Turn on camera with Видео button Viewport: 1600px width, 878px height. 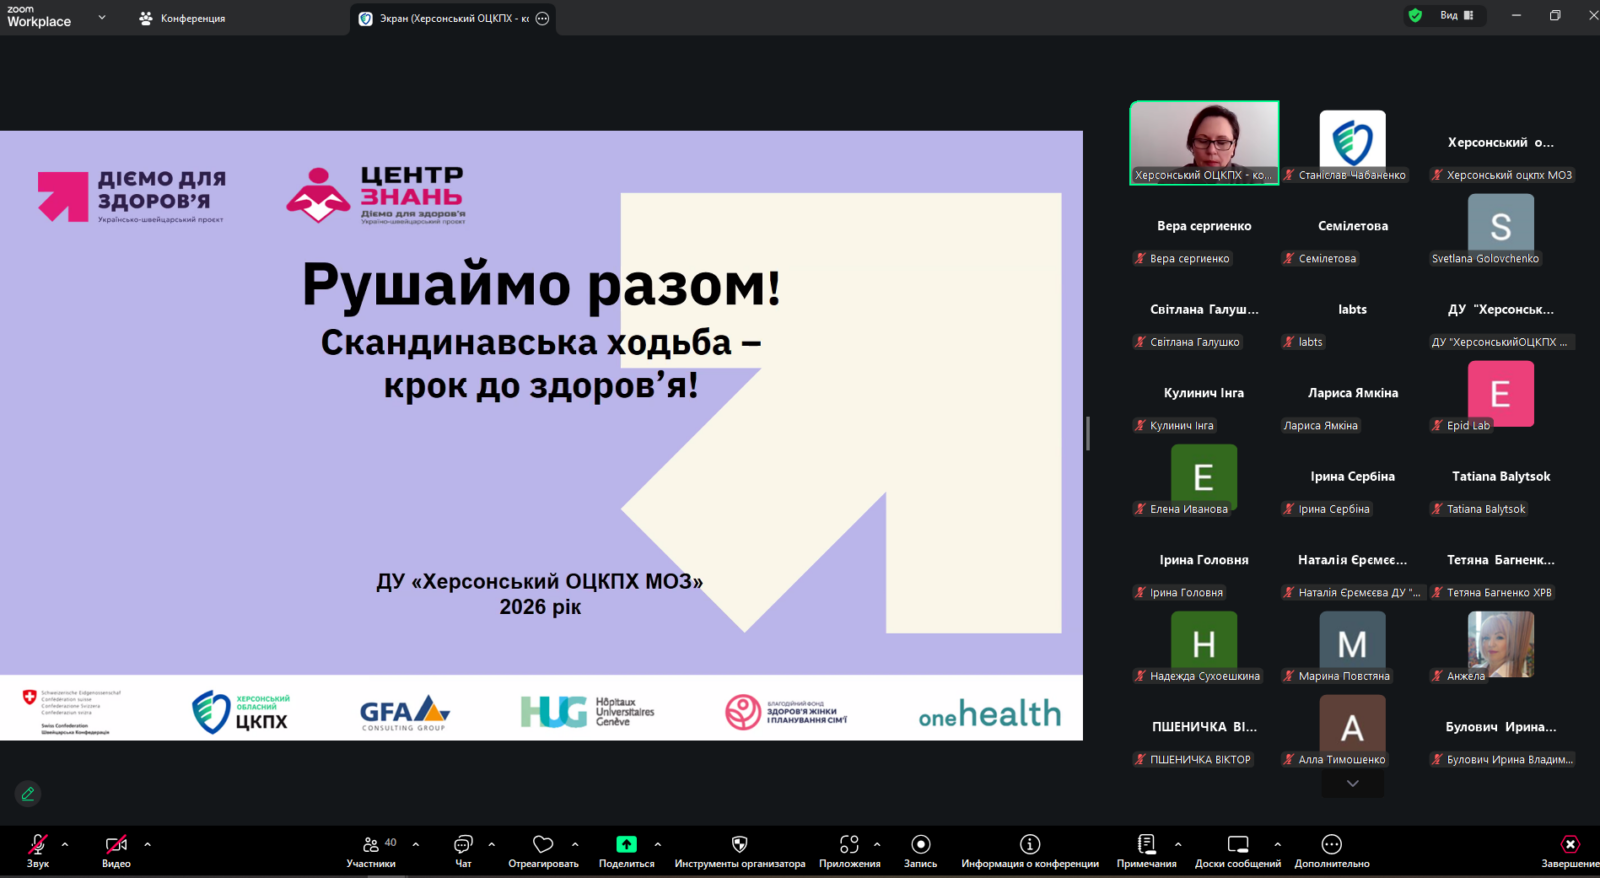pyautogui.click(x=116, y=845)
